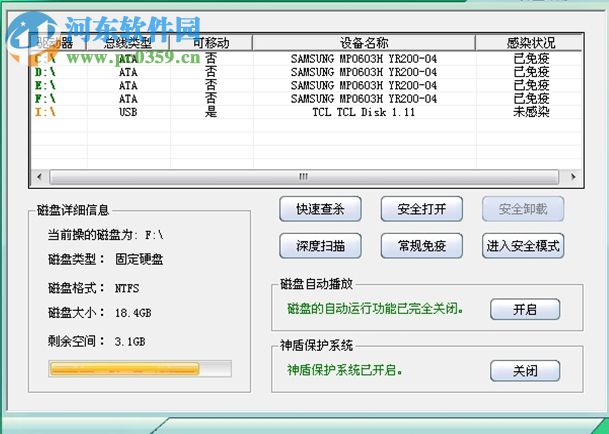The image size is (609, 434).
Task: Click the 18.4GB disk size value
Action: coord(133,313)
